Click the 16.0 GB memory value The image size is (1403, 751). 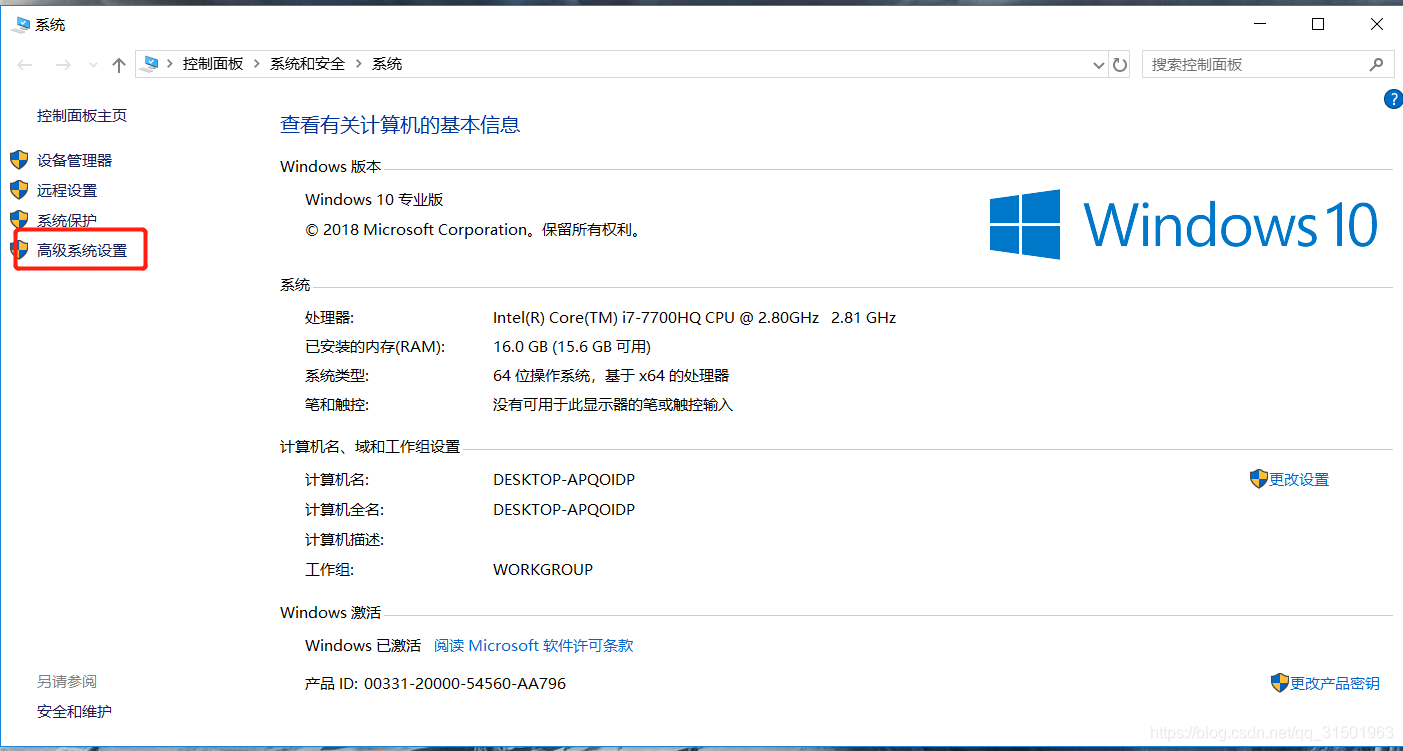tap(572, 347)
